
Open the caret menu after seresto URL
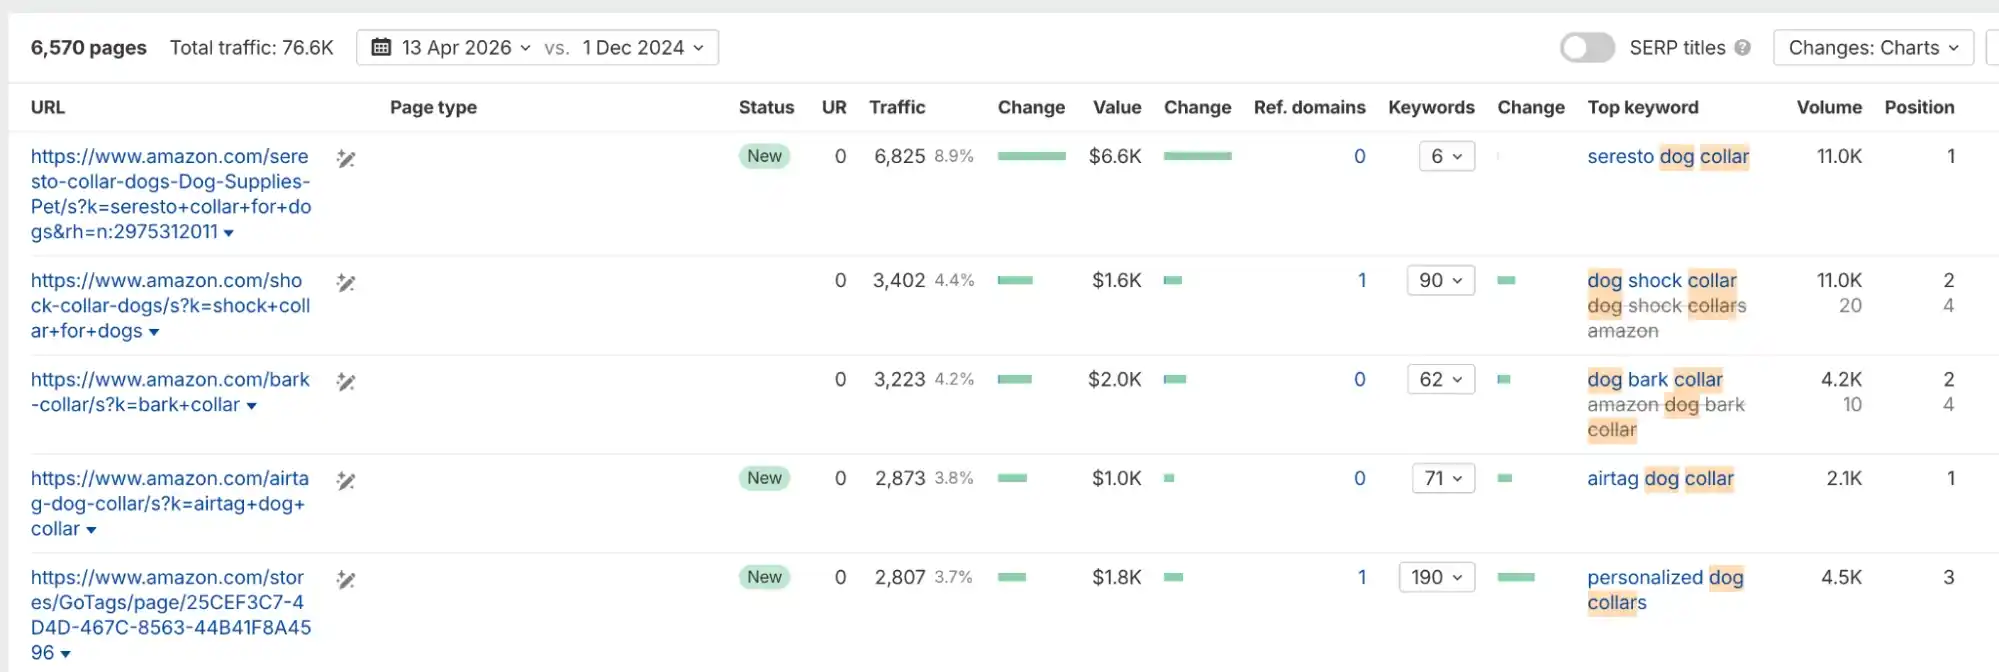pyautogui.click(x=229, y=233)
